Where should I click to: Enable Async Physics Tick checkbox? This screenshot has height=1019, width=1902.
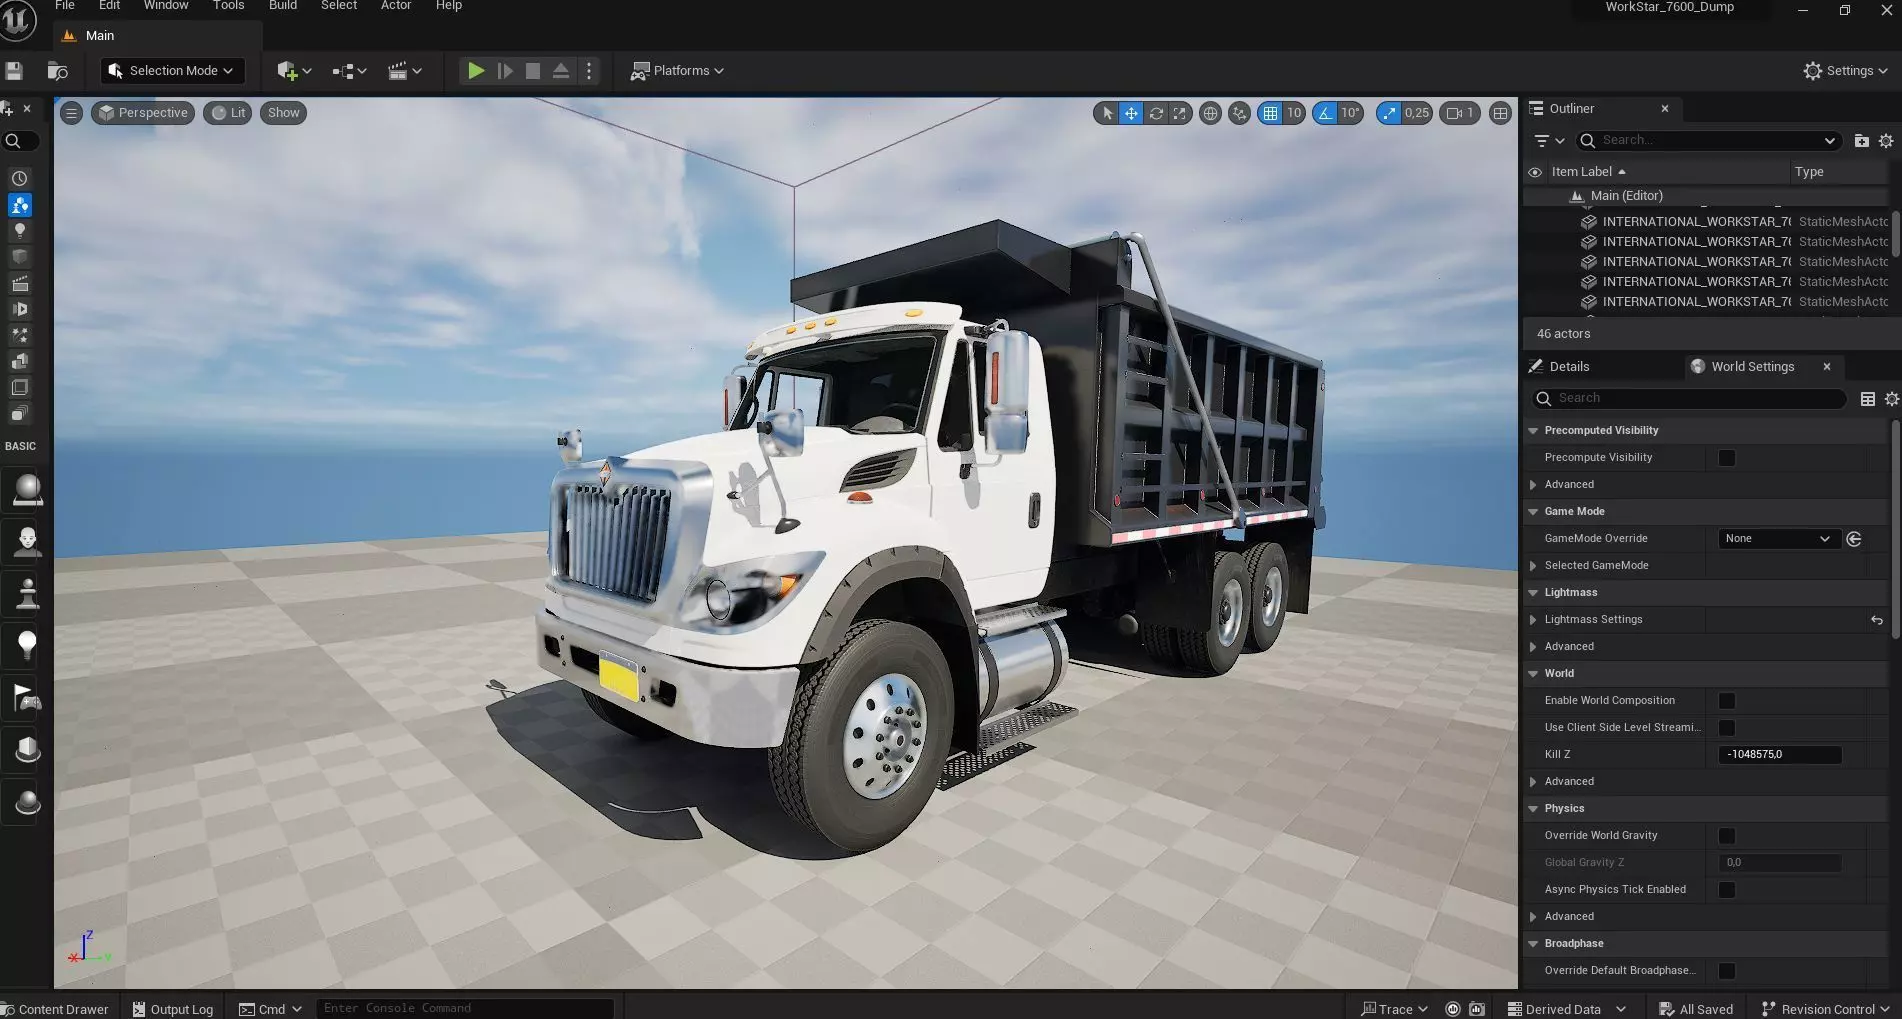click(x=1727, y=890)
